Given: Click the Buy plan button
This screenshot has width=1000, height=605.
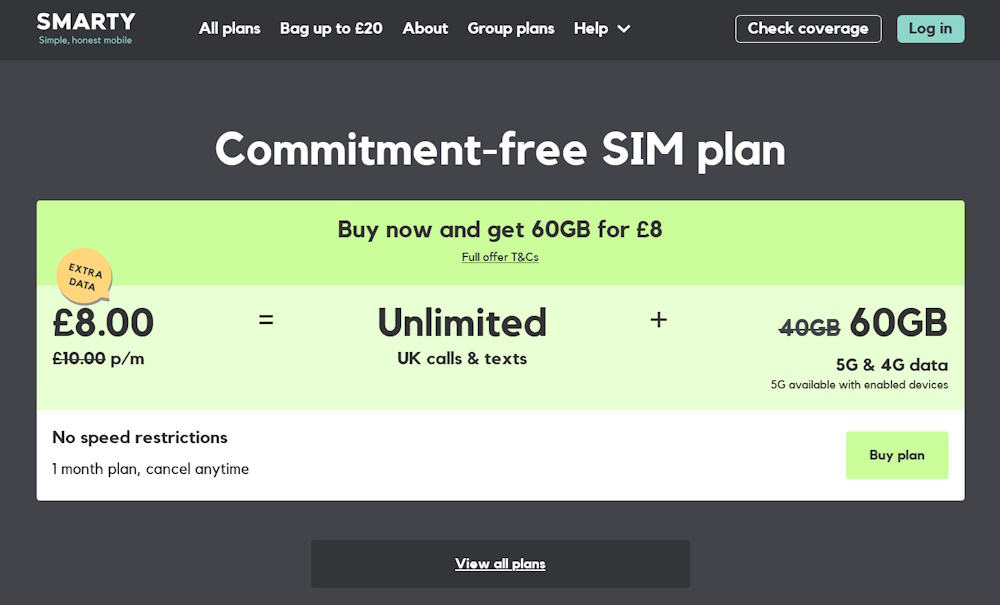Looking at the screenshot, I should tap(897, 455).
